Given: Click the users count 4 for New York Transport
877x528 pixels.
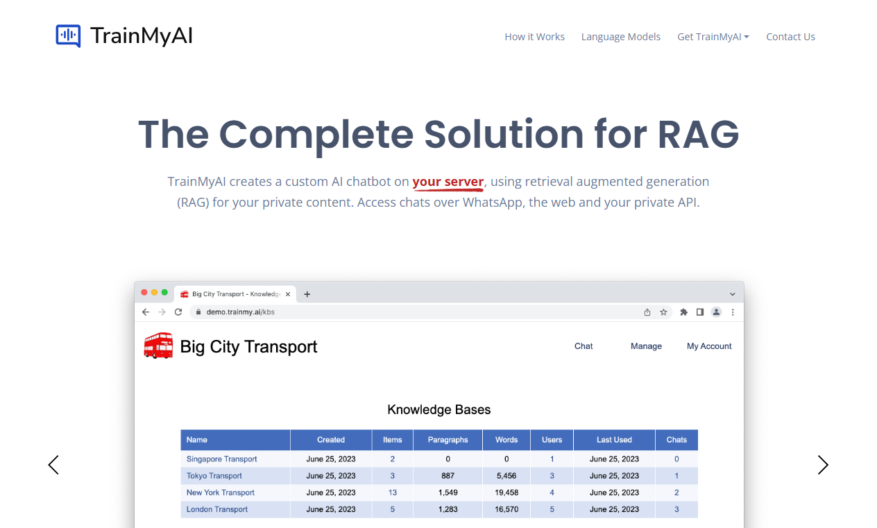Looking at the screenshot, I should tap(552, 493).
